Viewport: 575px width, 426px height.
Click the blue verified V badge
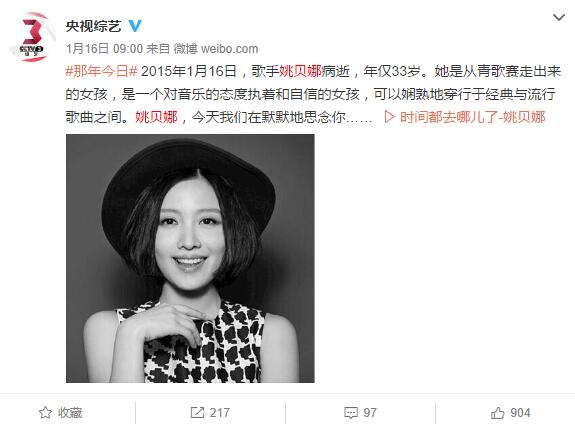tap(135, 25)
